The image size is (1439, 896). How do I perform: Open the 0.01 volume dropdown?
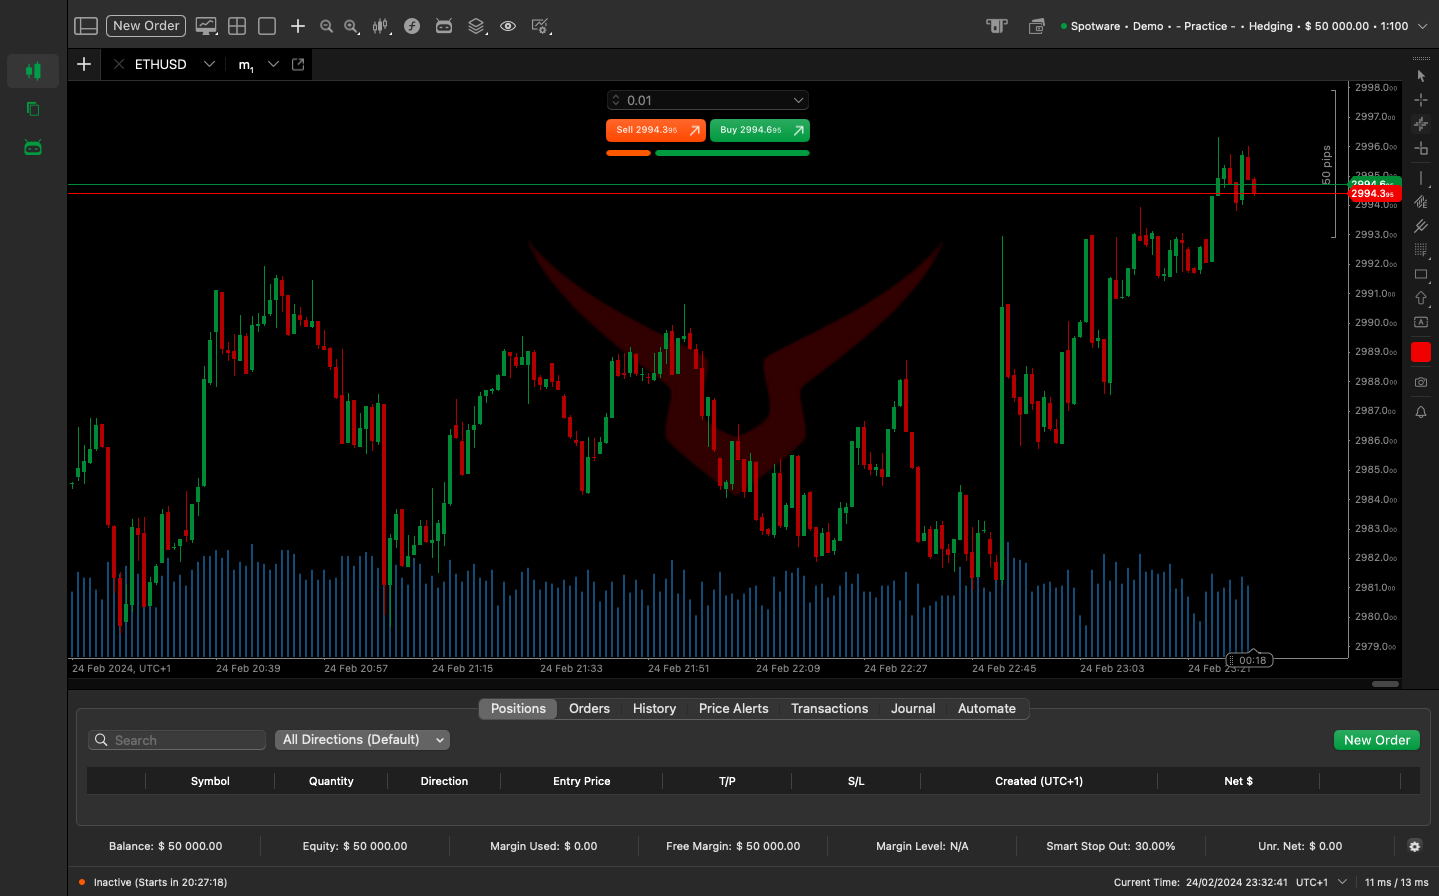(x=799, y=100)
